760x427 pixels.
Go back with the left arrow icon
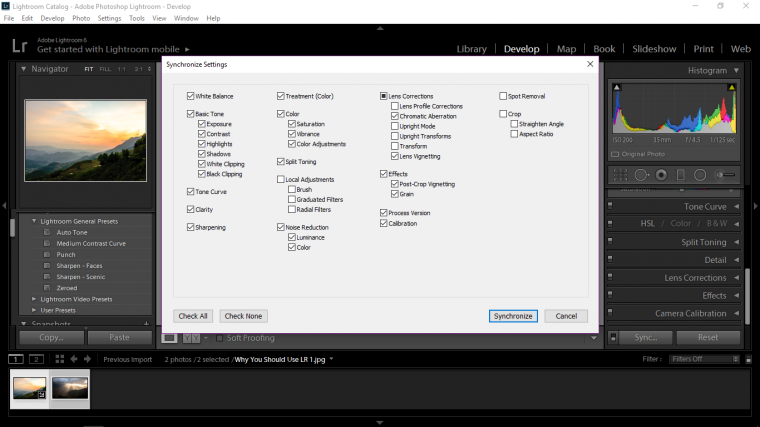(x=74, y=359)
